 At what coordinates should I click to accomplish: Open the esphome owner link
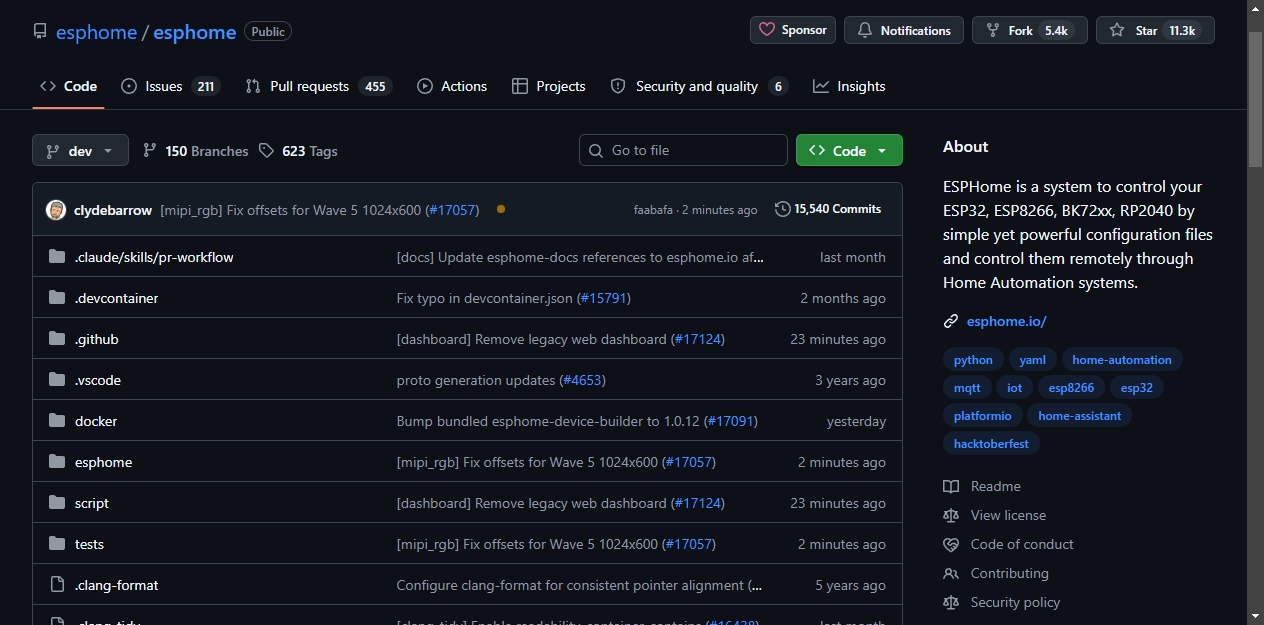(96, 32)
